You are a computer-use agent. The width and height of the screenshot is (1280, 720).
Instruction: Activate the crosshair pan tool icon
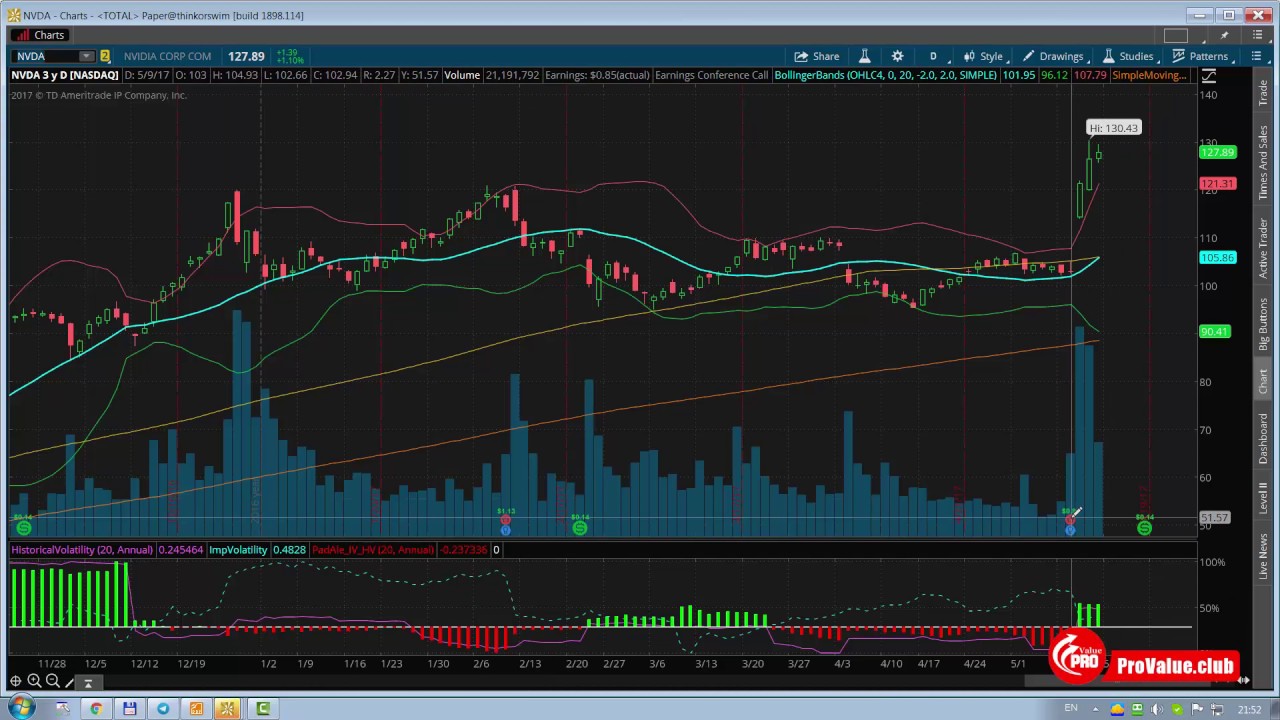[16, 681]
